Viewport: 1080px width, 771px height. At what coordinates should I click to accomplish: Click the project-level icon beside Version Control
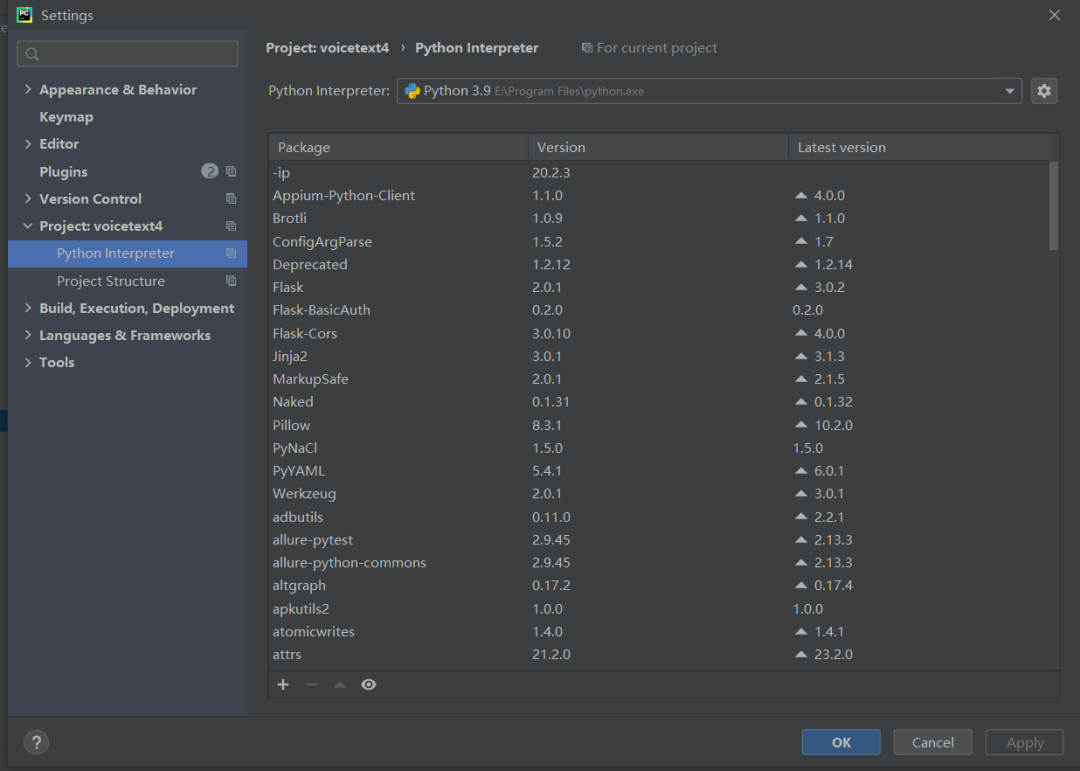coord(231,198)
